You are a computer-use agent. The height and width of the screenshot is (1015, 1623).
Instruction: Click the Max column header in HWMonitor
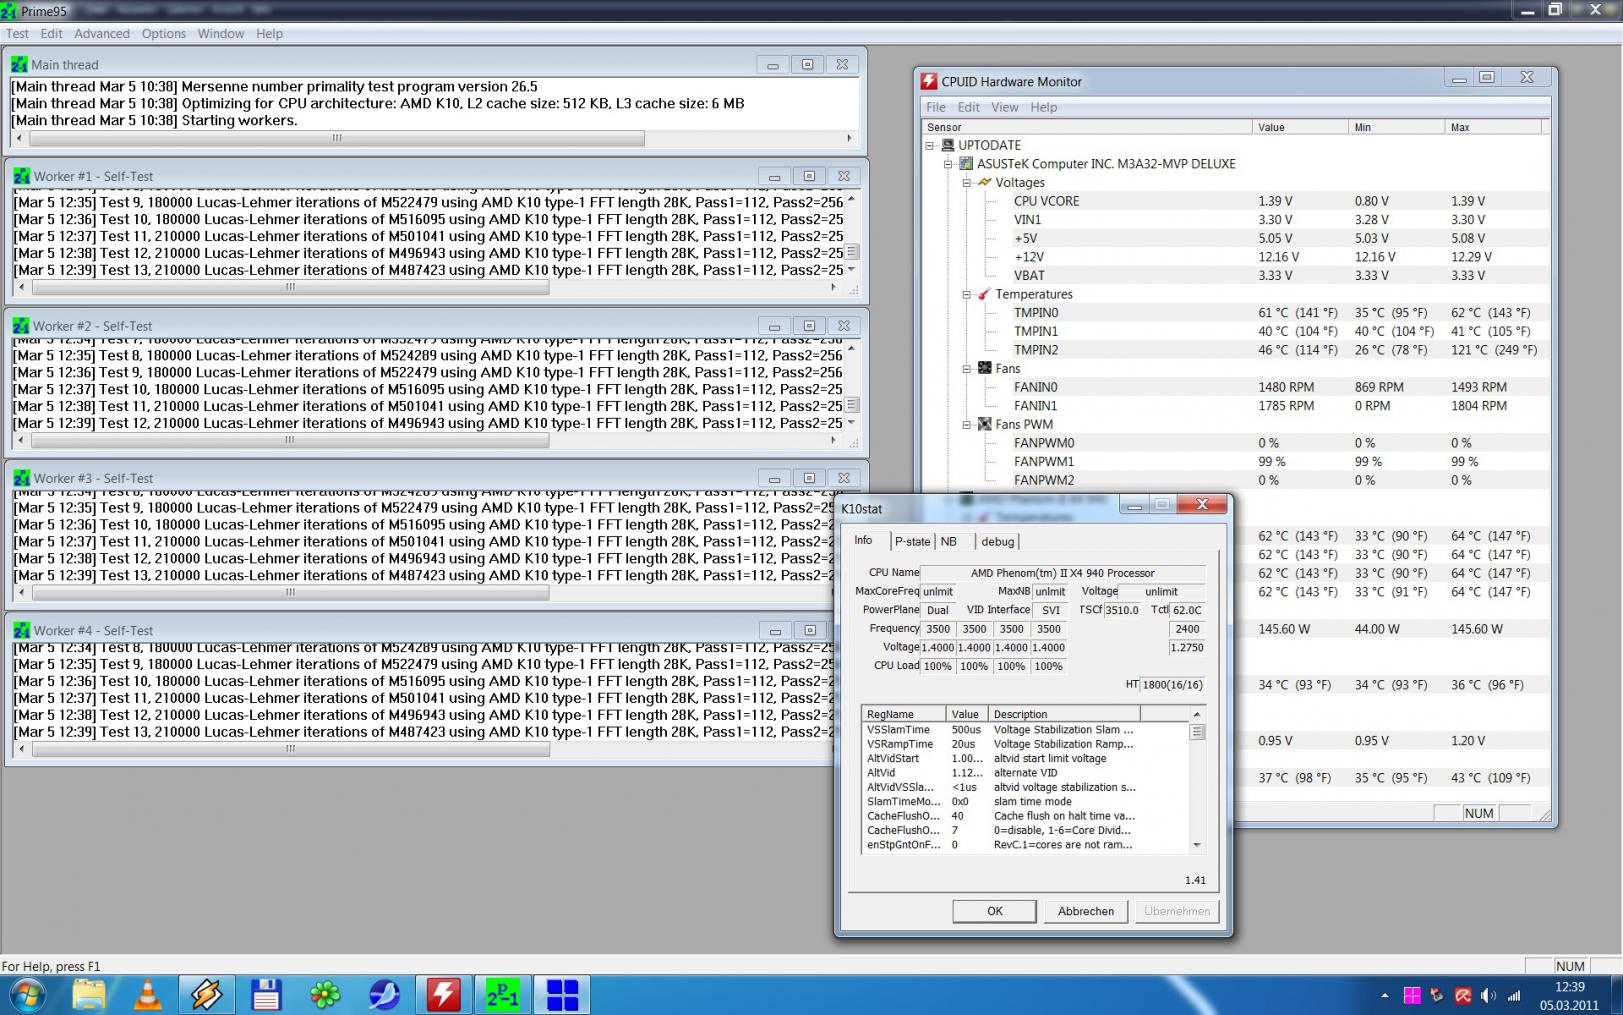coord(1494,127)
